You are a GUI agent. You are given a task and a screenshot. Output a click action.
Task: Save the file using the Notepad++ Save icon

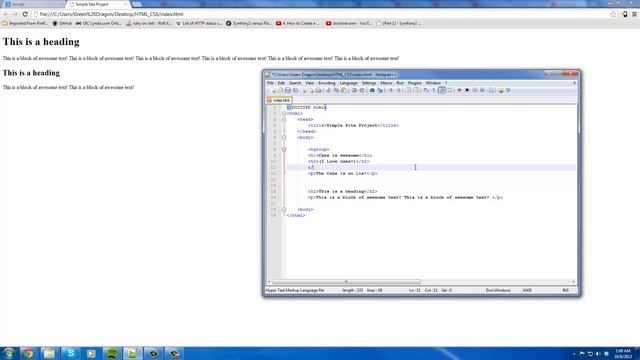click(x=287, y=90)
